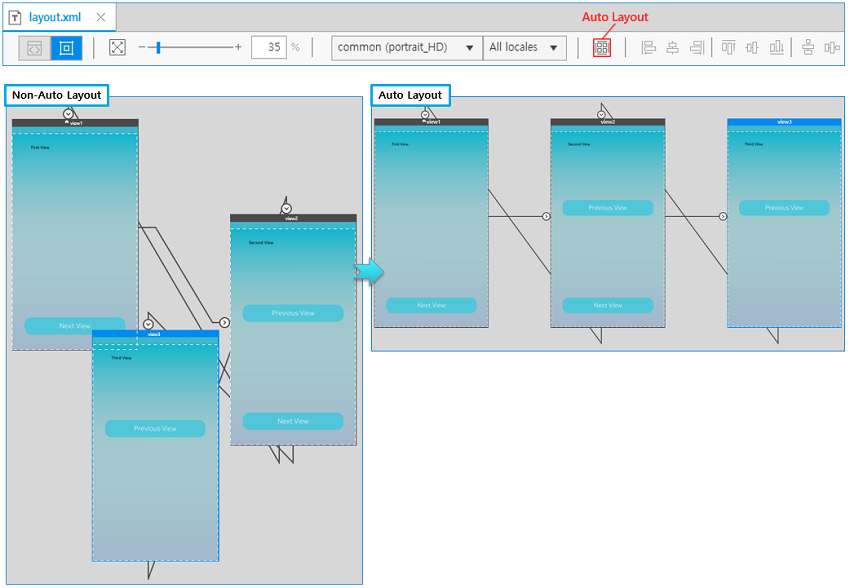The height and width of the screenshot is (588, 850).
Task: Click the Fit to Window zoom icon
Action: point(117,47)
